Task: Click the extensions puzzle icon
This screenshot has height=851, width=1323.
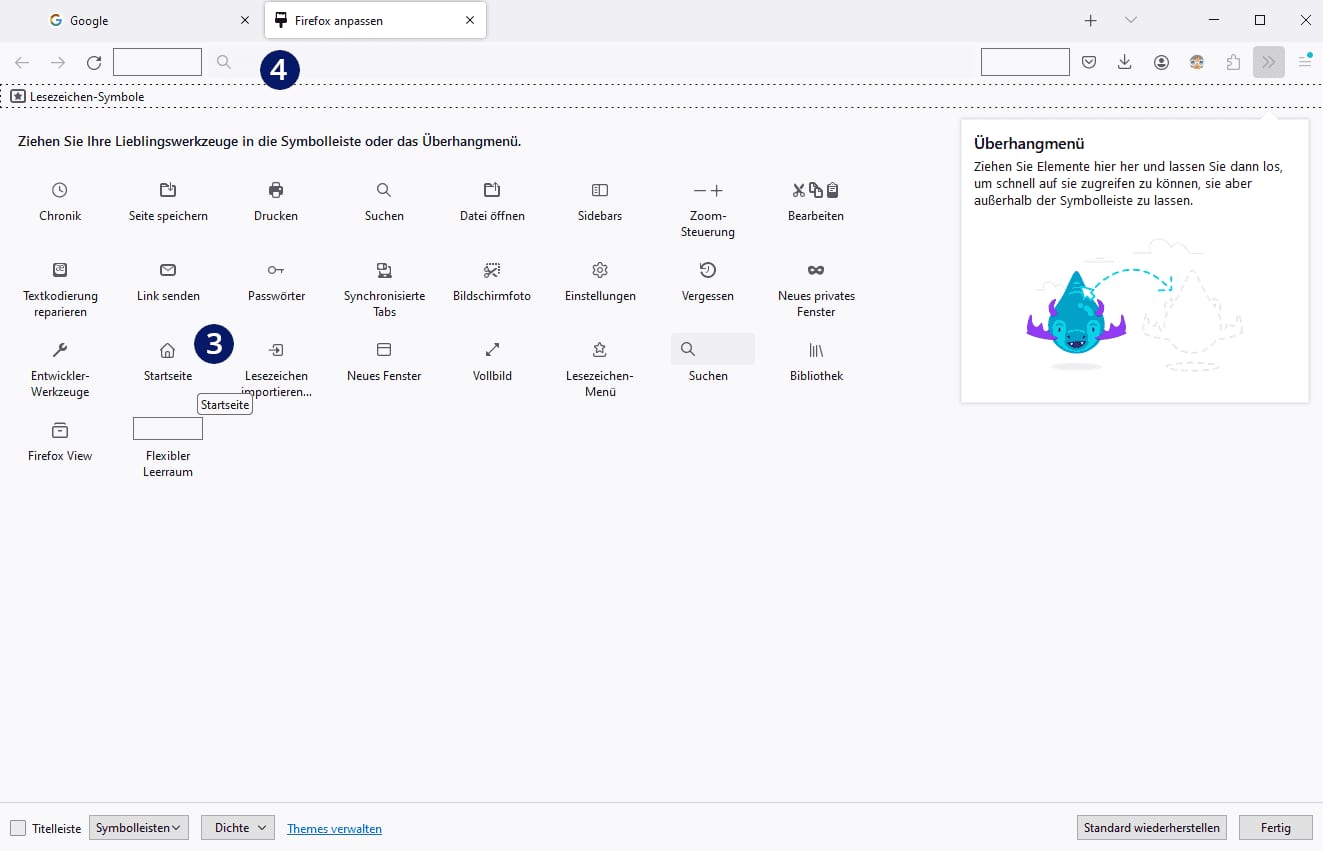Action: click(x=1233, y=62)
